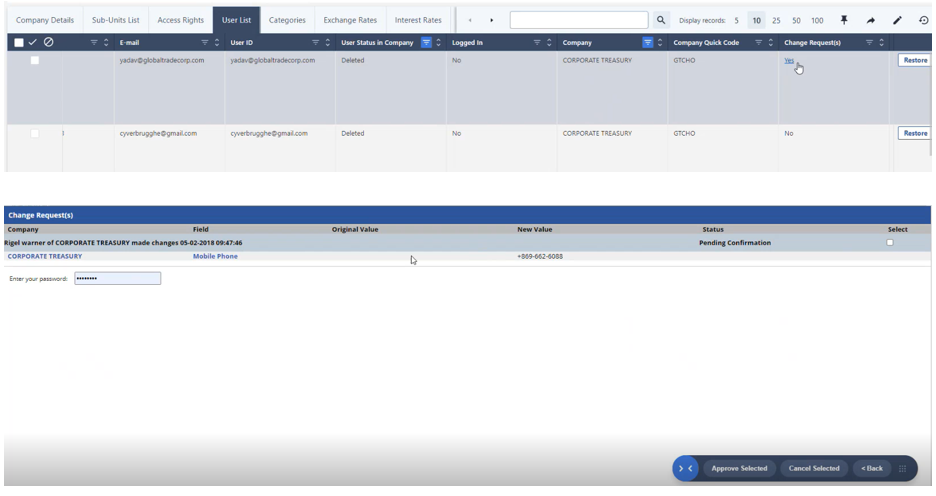Open active filter on User Status column
Viewport: 936px width, 496px height.
coord(426,42)
